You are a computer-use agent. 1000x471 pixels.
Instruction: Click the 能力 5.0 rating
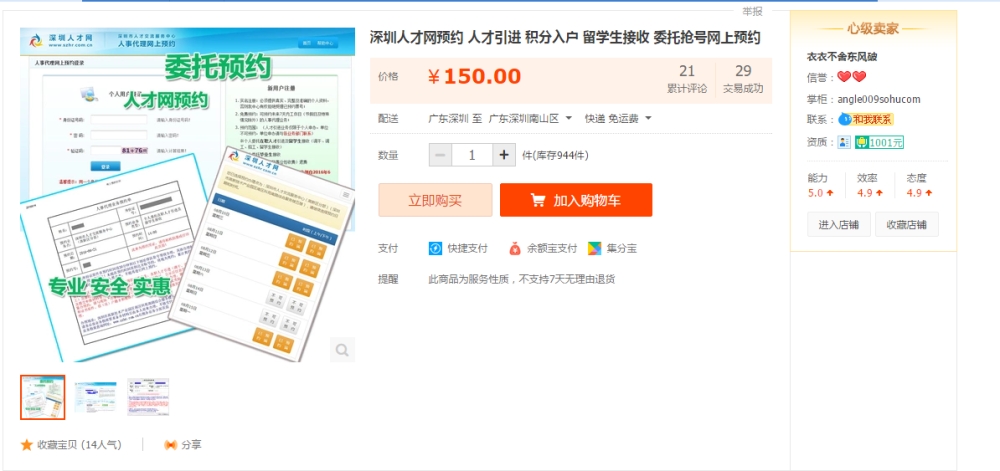tap(821, 185)
